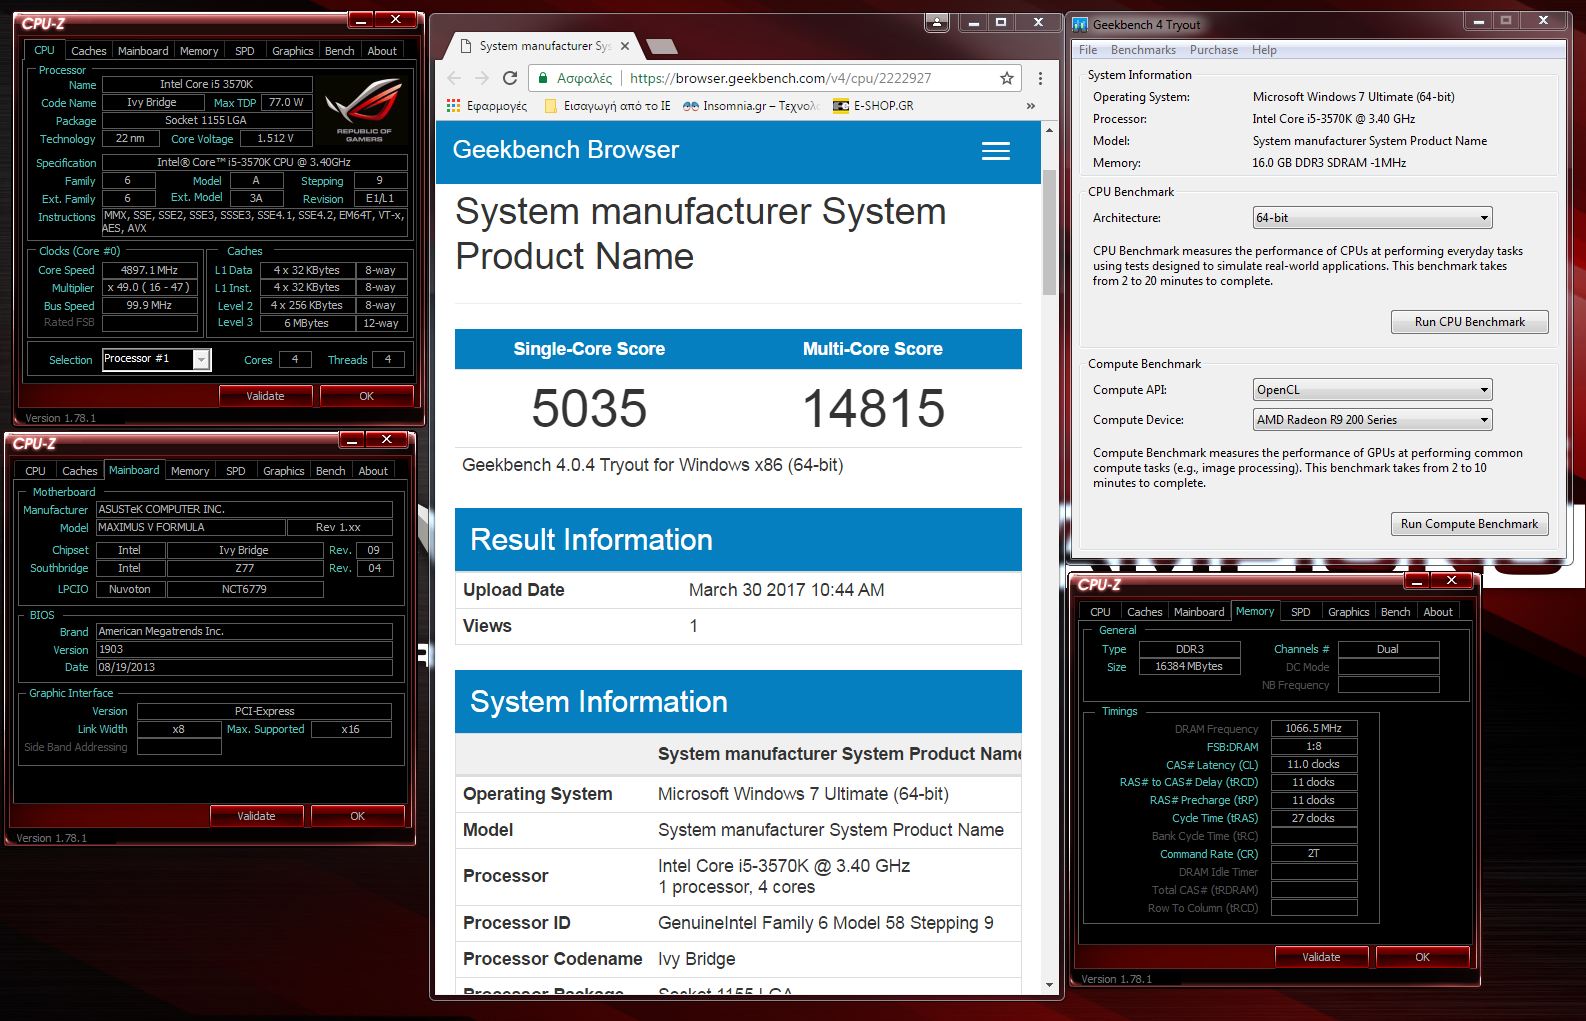The height and width of the screenshot is (1021, 1586).
Task: Open the File menu in Geekbench 4
Action: click(x=1088, y=50)
